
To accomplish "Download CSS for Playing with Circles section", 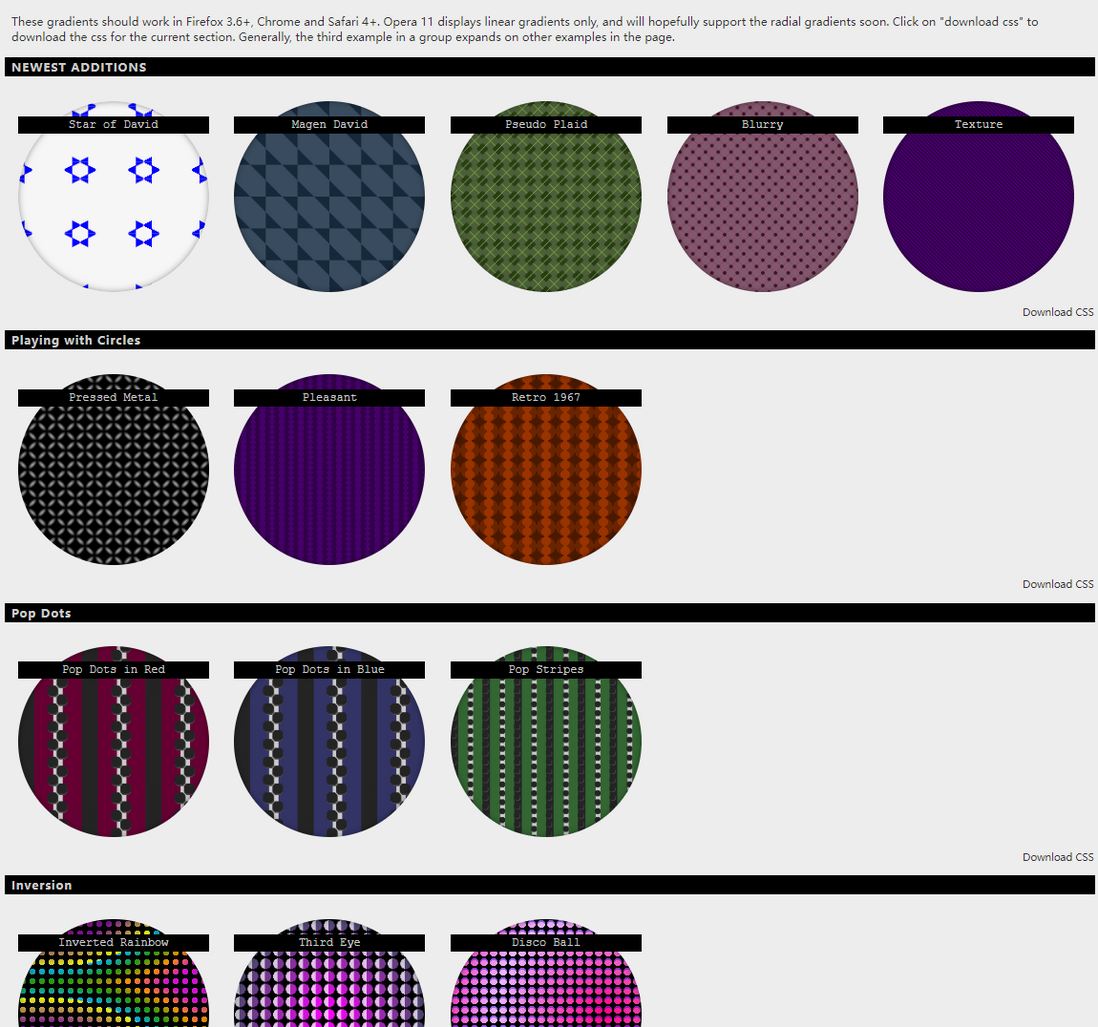I will [x=1057, y=584].
